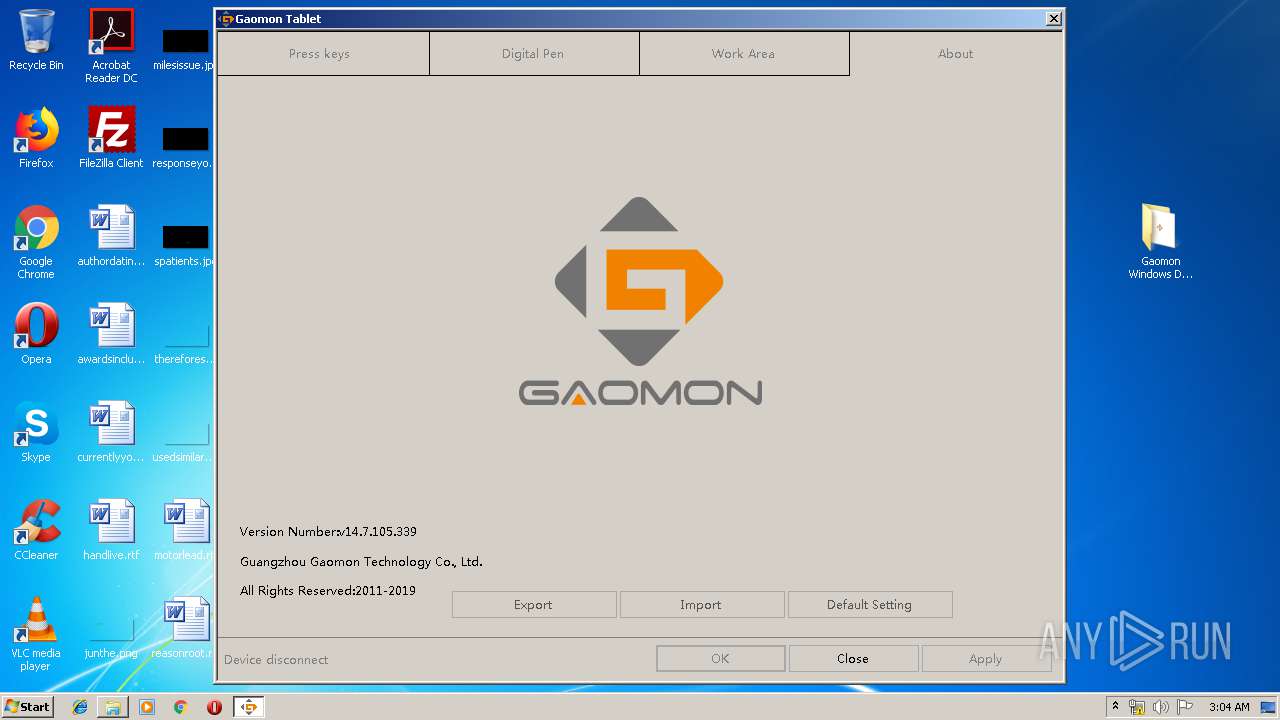Select currentlyyo... Word document icon

[x=111, y=432]
